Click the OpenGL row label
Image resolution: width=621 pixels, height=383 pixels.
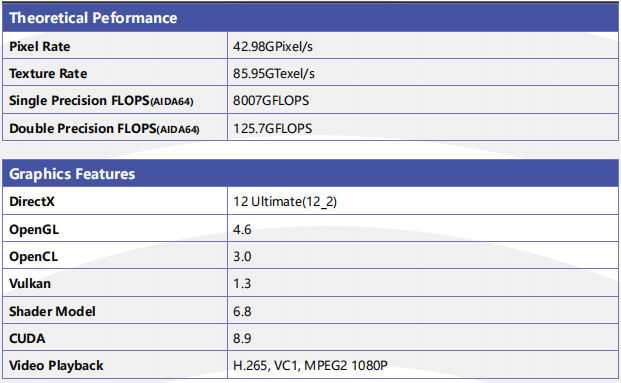point(34,230)
